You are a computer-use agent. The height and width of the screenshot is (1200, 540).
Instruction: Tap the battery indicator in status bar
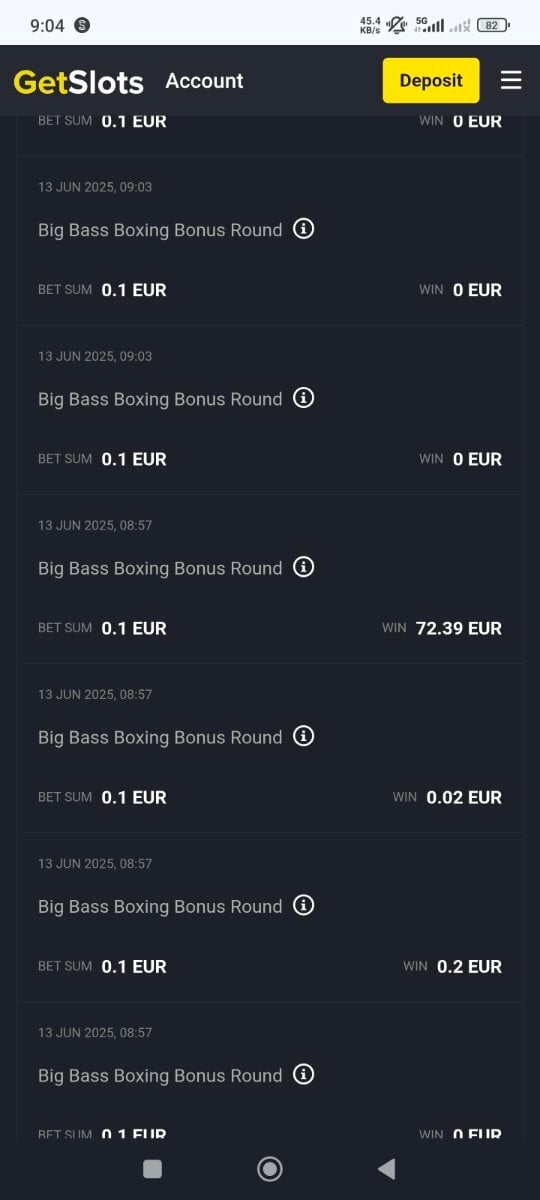click(493, 25)
